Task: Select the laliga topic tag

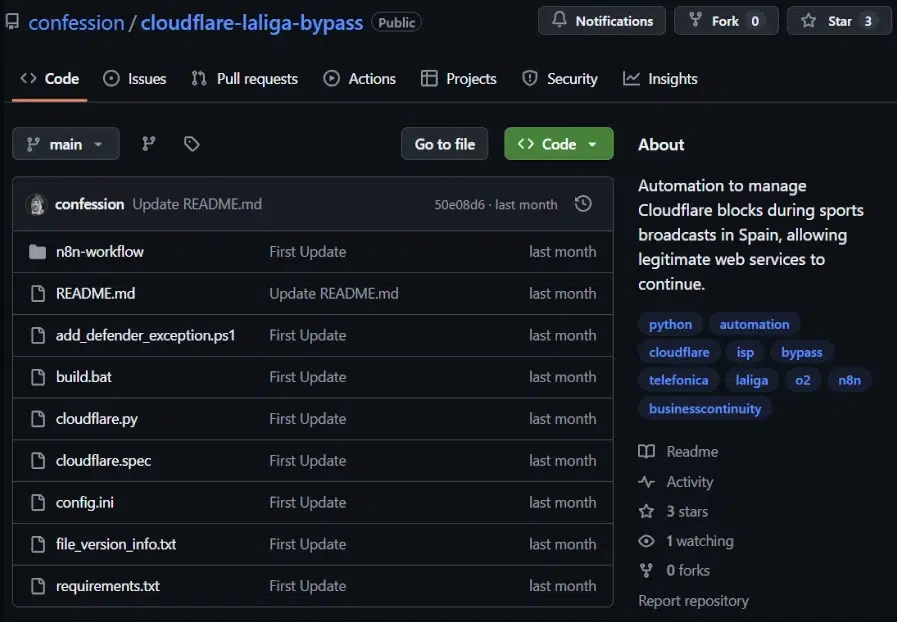Action: [752, 381]
